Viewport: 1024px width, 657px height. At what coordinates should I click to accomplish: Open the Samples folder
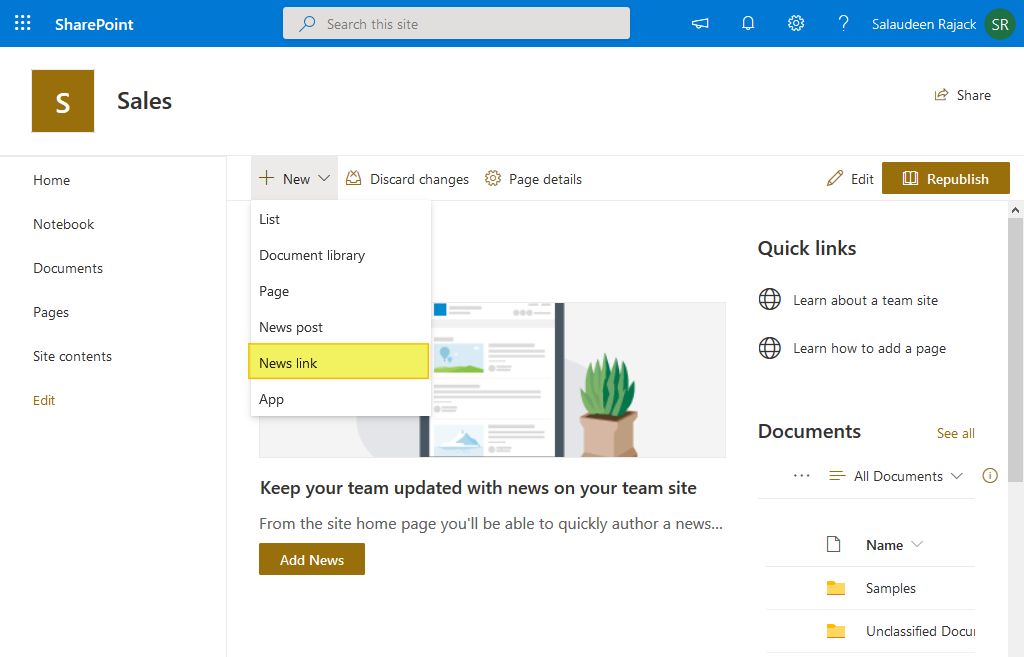pyautogui.click(x=890, y=588)
